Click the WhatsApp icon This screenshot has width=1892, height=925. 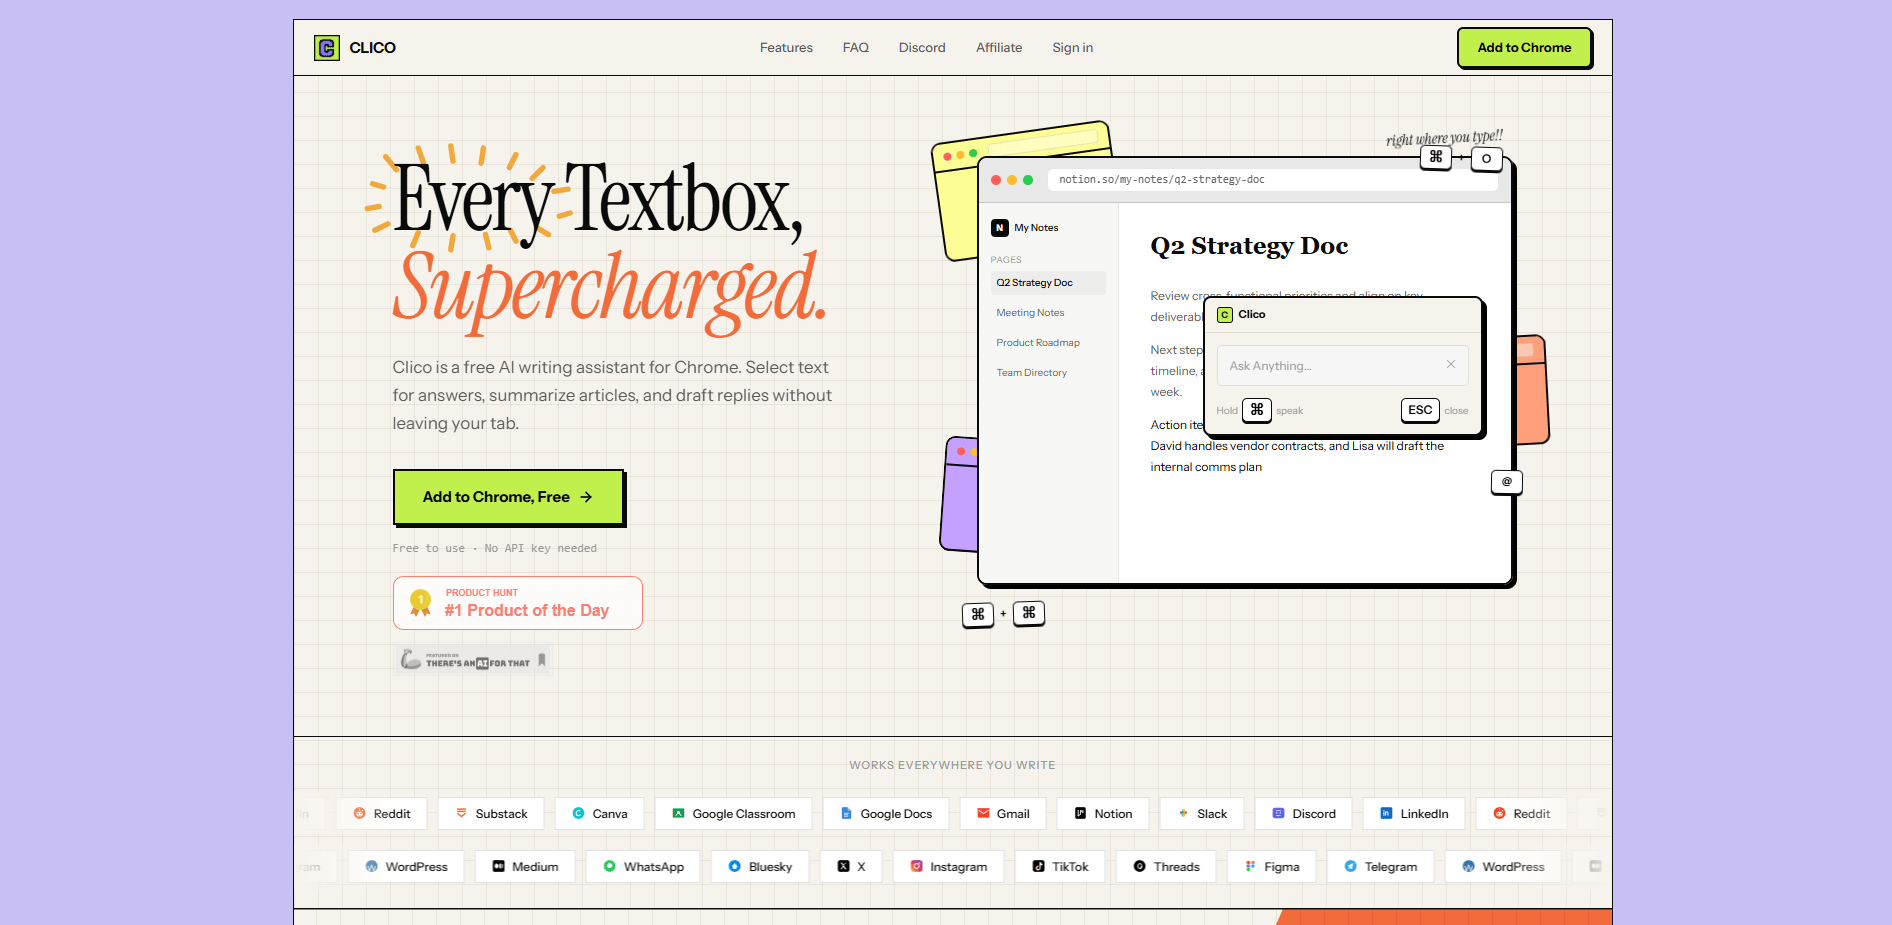(x=609, y=867)
